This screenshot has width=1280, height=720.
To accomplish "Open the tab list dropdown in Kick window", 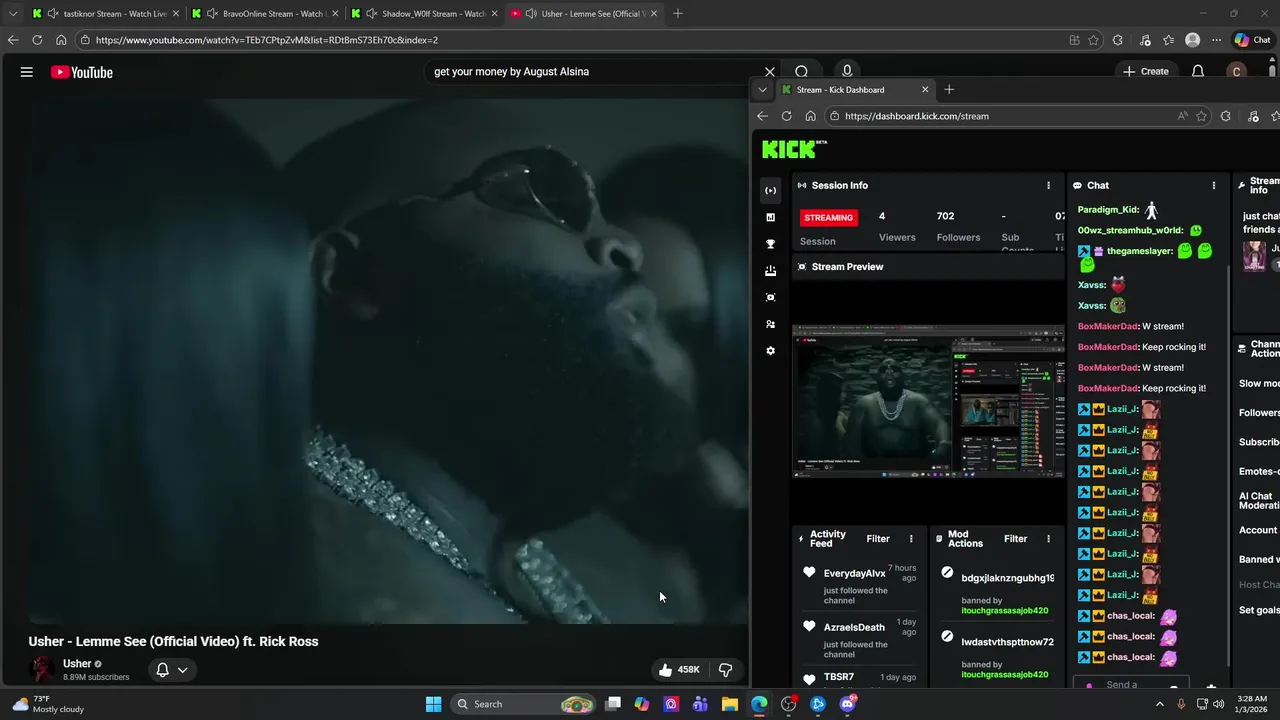I will (762, 90).
